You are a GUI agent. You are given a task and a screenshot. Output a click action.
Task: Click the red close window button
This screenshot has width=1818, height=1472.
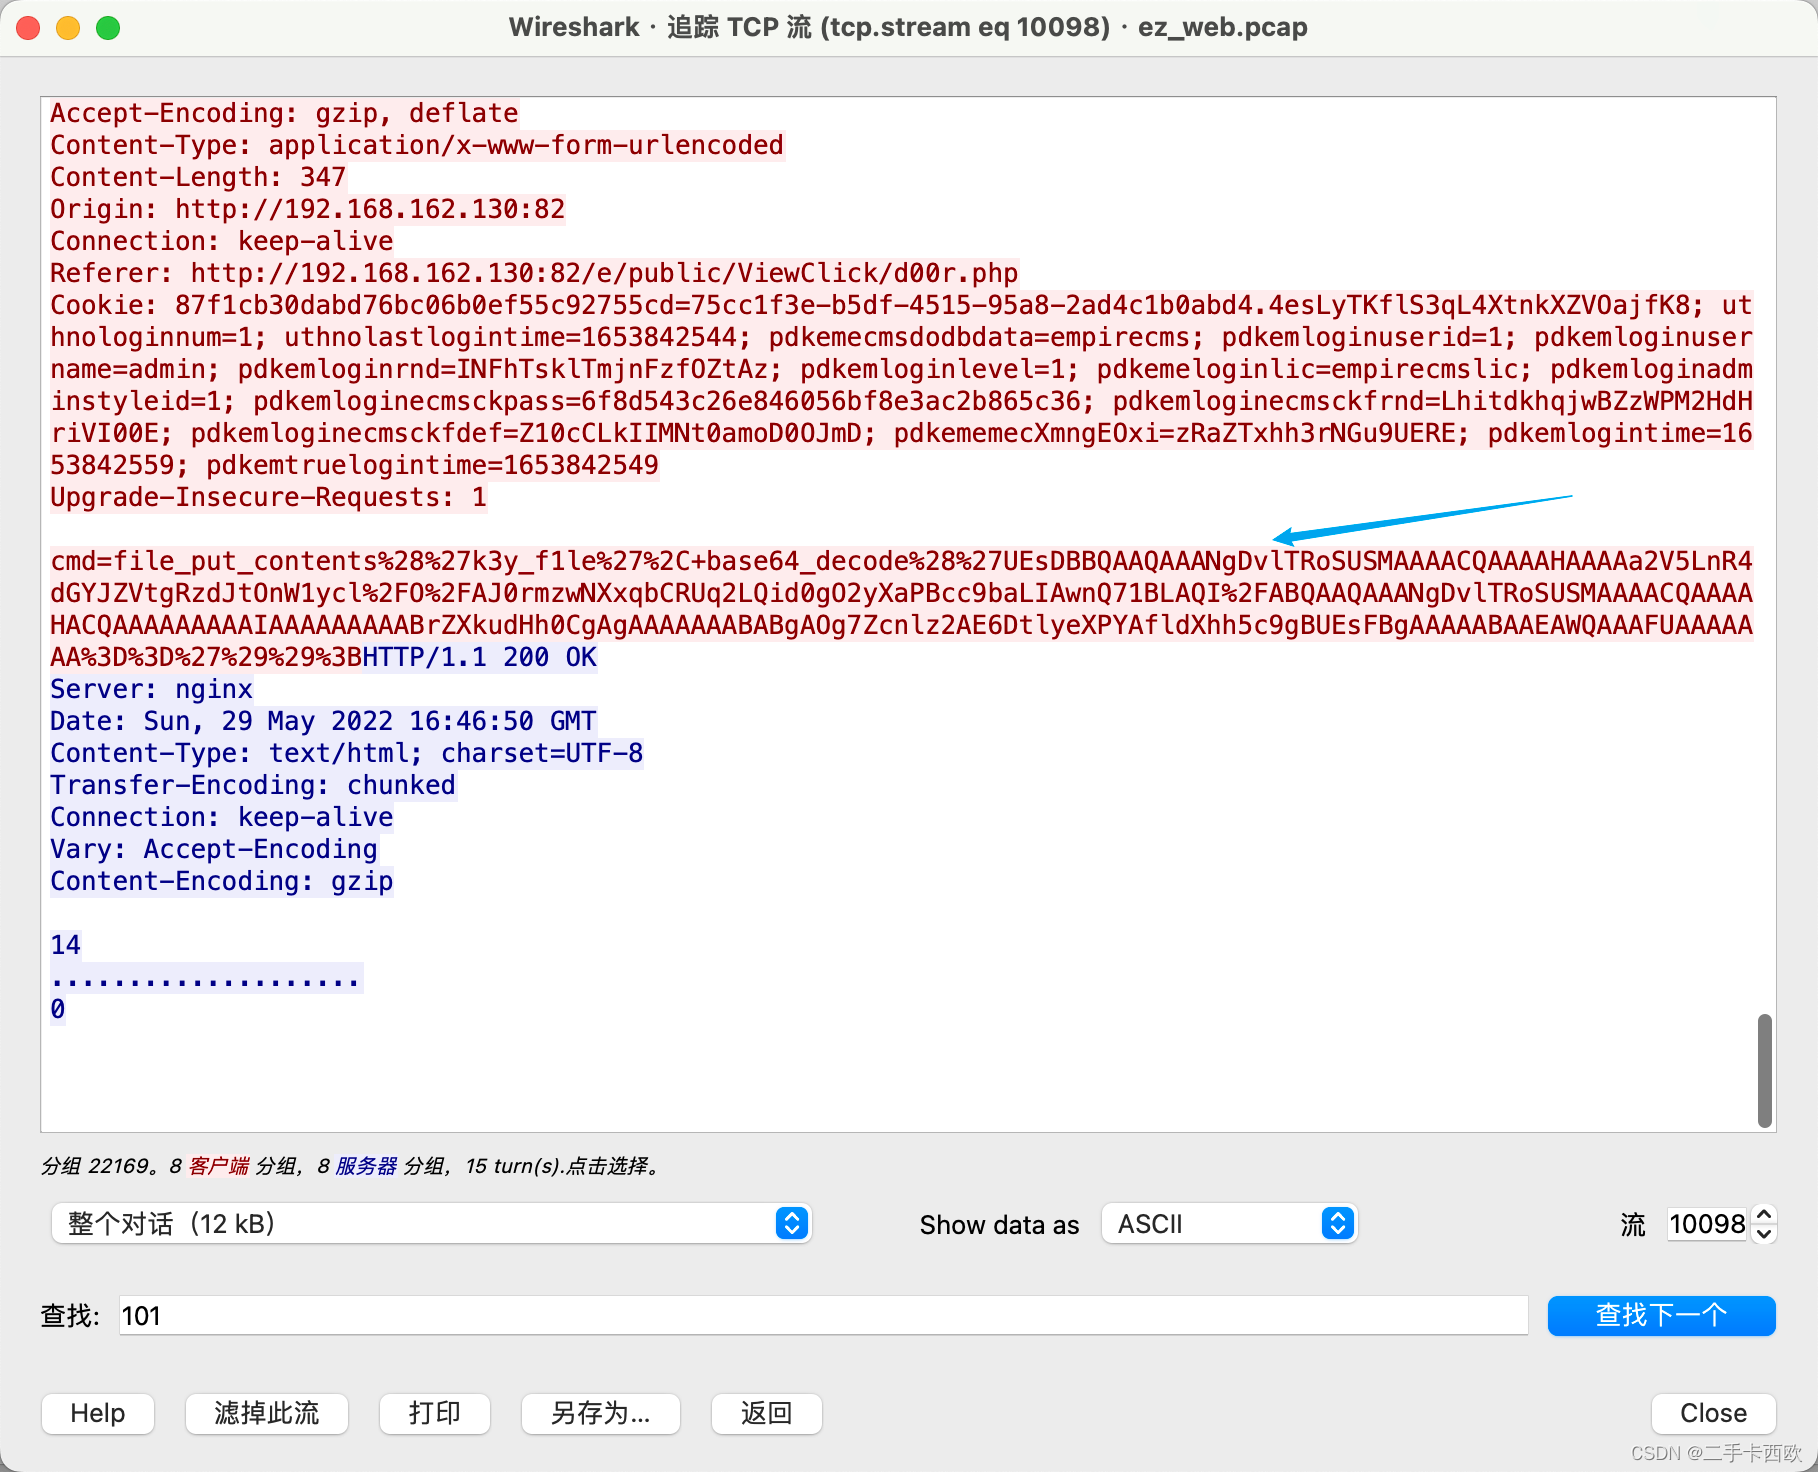28,28
